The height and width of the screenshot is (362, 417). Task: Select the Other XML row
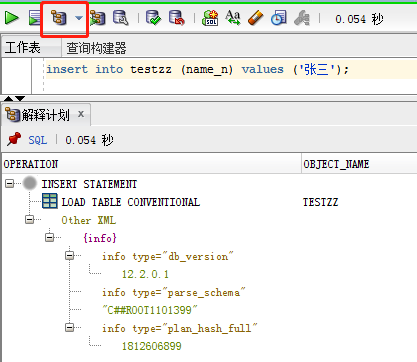point(89,220)
